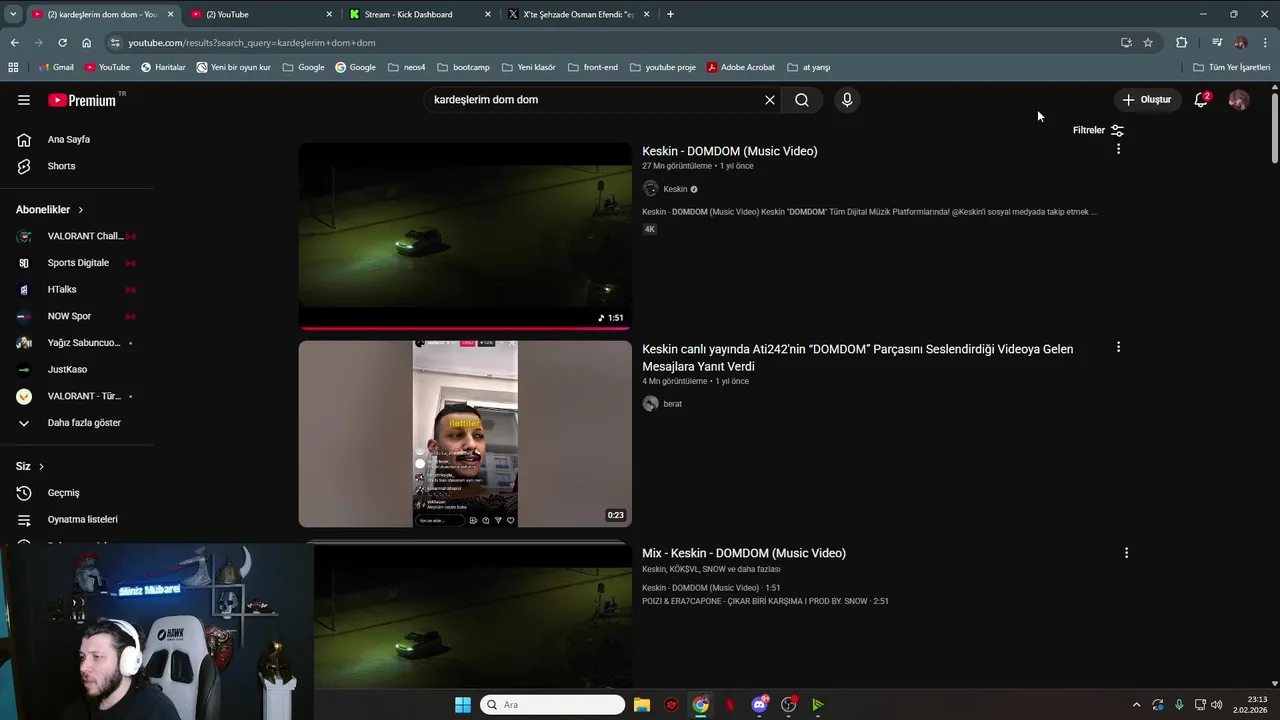The width and height of the screenshot is (1280, 720).
Task: Open Tüm Yer İşaretleri folder
Action: pyautogui.click(x=1231, y=67)
